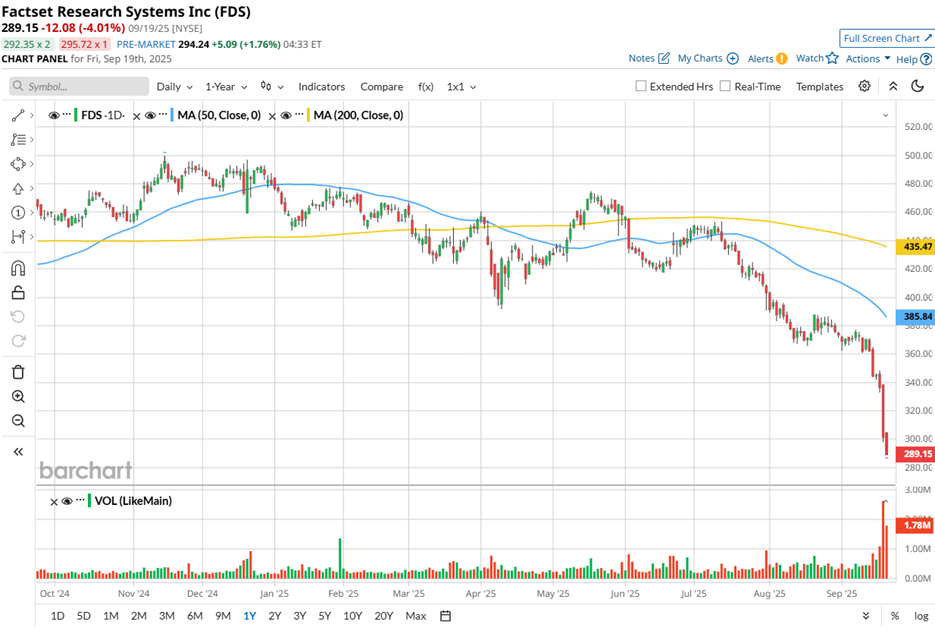This screenshot has width=935, height=634.
Task: Collapse the toolbar with double chevron up
Action: tap(893, 86)
